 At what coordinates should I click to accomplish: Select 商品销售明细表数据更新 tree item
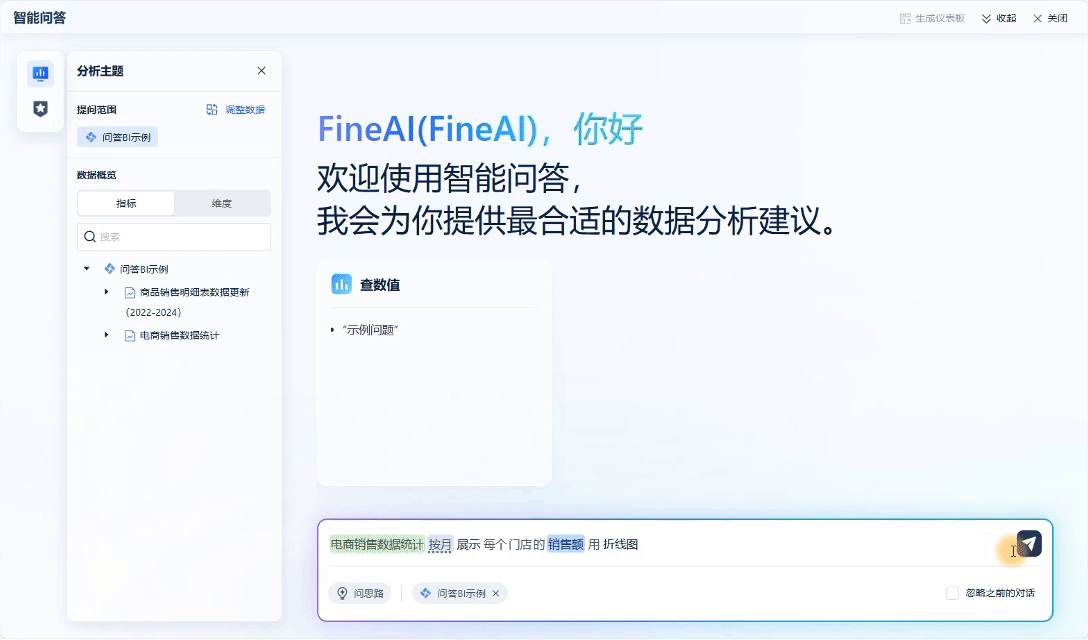[x=194, y=292]
